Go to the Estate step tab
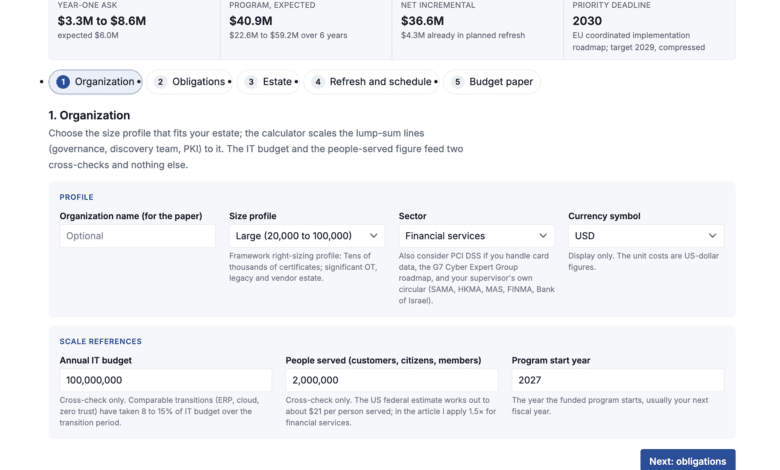This screenshot has width=780, height=470. (269, 82)
